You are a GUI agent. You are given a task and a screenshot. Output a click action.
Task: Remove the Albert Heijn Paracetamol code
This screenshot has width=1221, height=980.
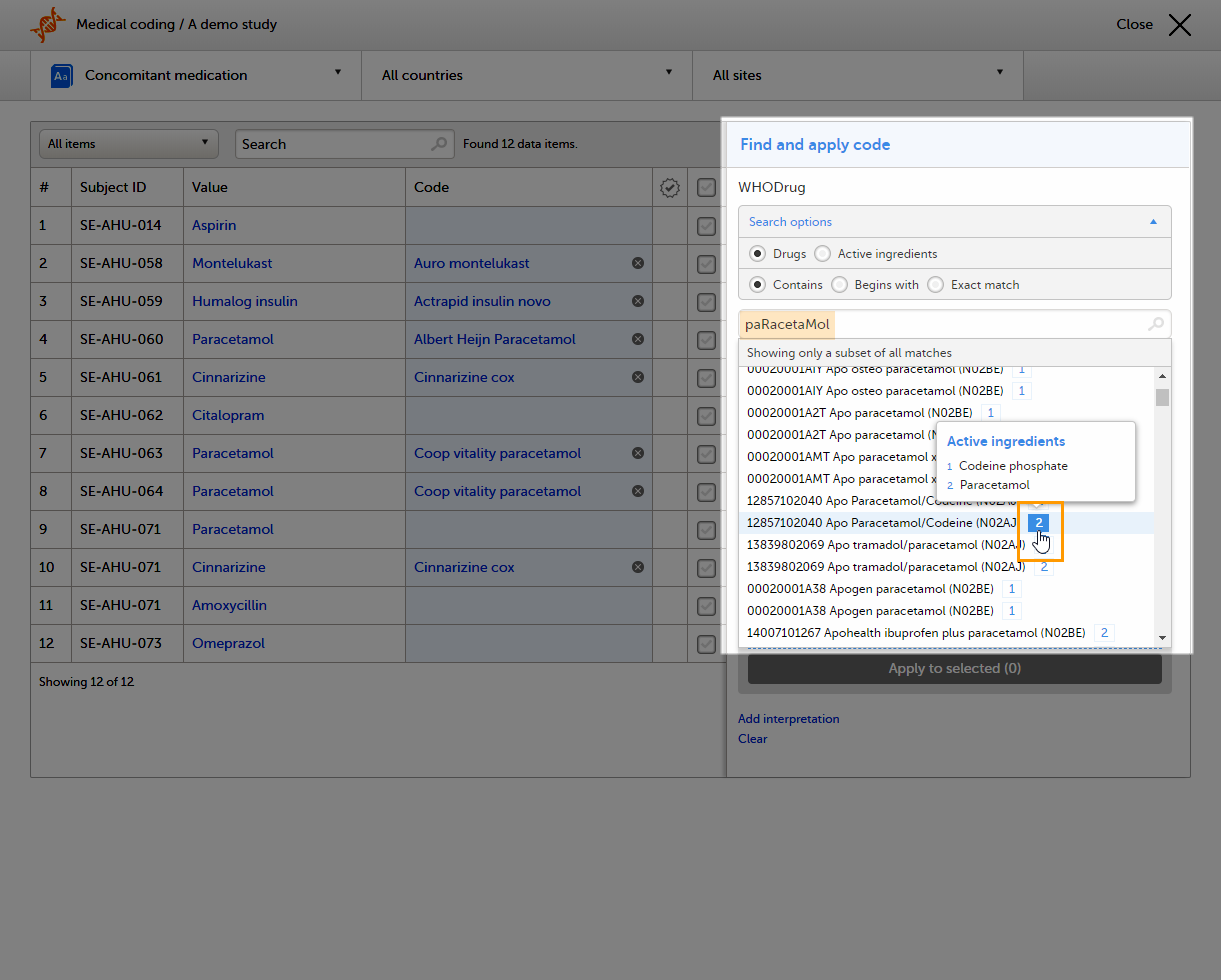pos(637,339)
